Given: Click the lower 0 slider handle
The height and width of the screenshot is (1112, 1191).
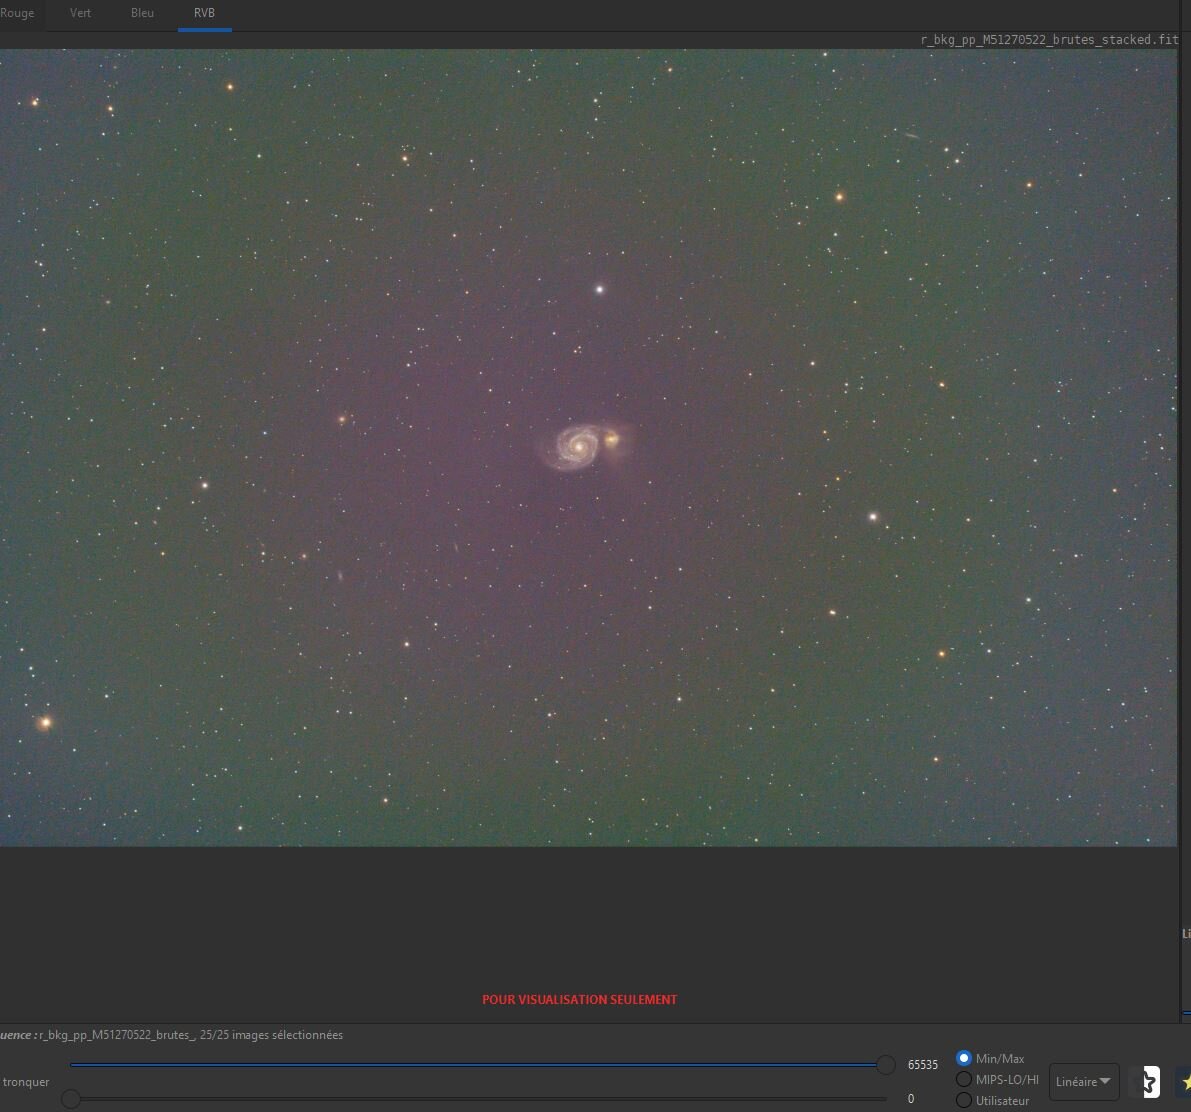Looking at the screenshot, I should (71, 1098).
